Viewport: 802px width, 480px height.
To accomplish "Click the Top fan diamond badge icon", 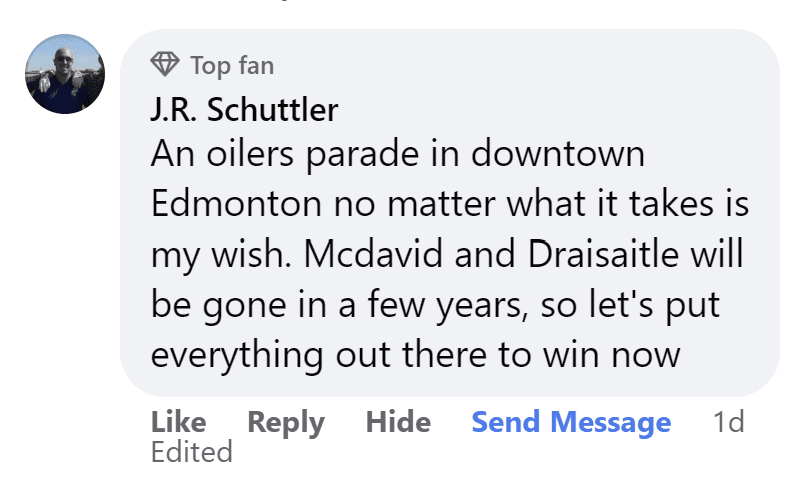I will (x=164, y=66).
